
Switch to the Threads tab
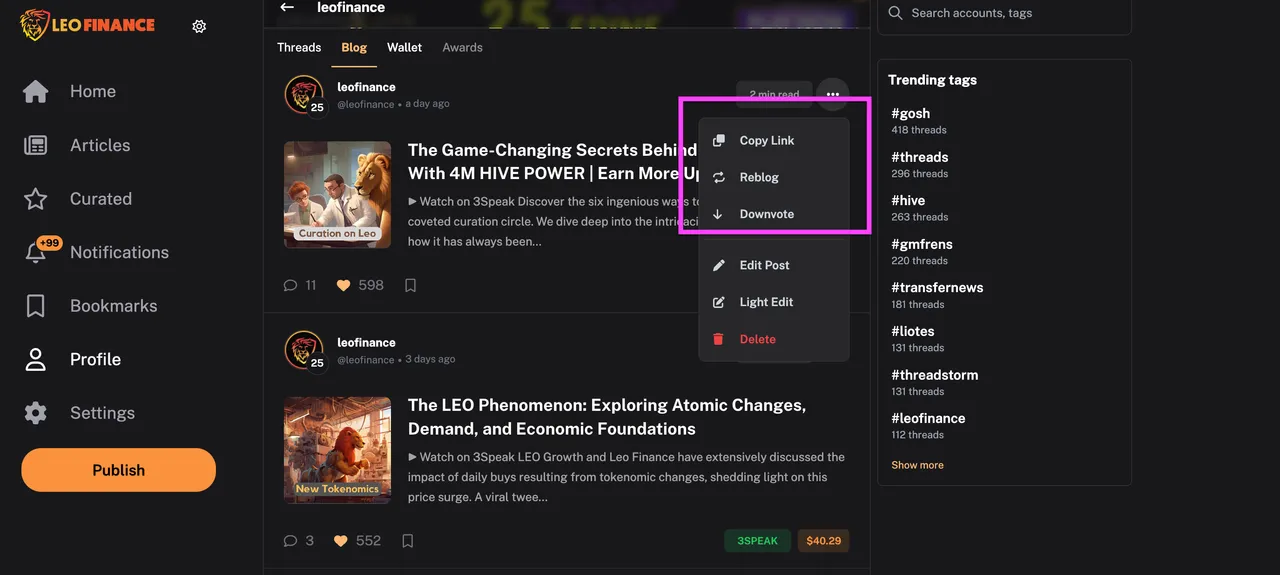[299, 47]
